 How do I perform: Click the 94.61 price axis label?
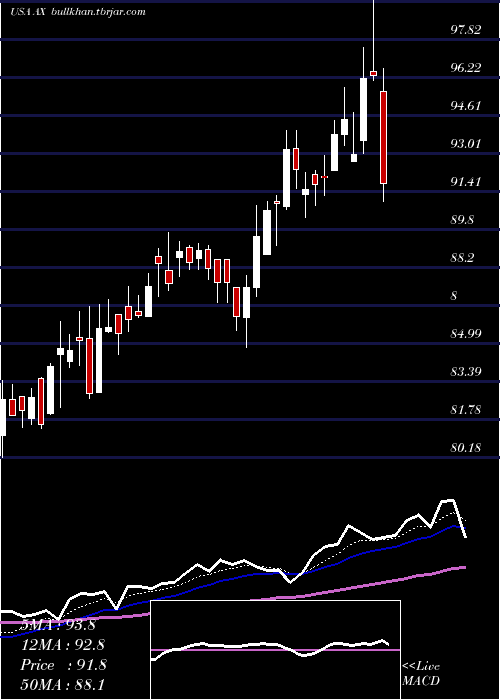click(466, 106)
